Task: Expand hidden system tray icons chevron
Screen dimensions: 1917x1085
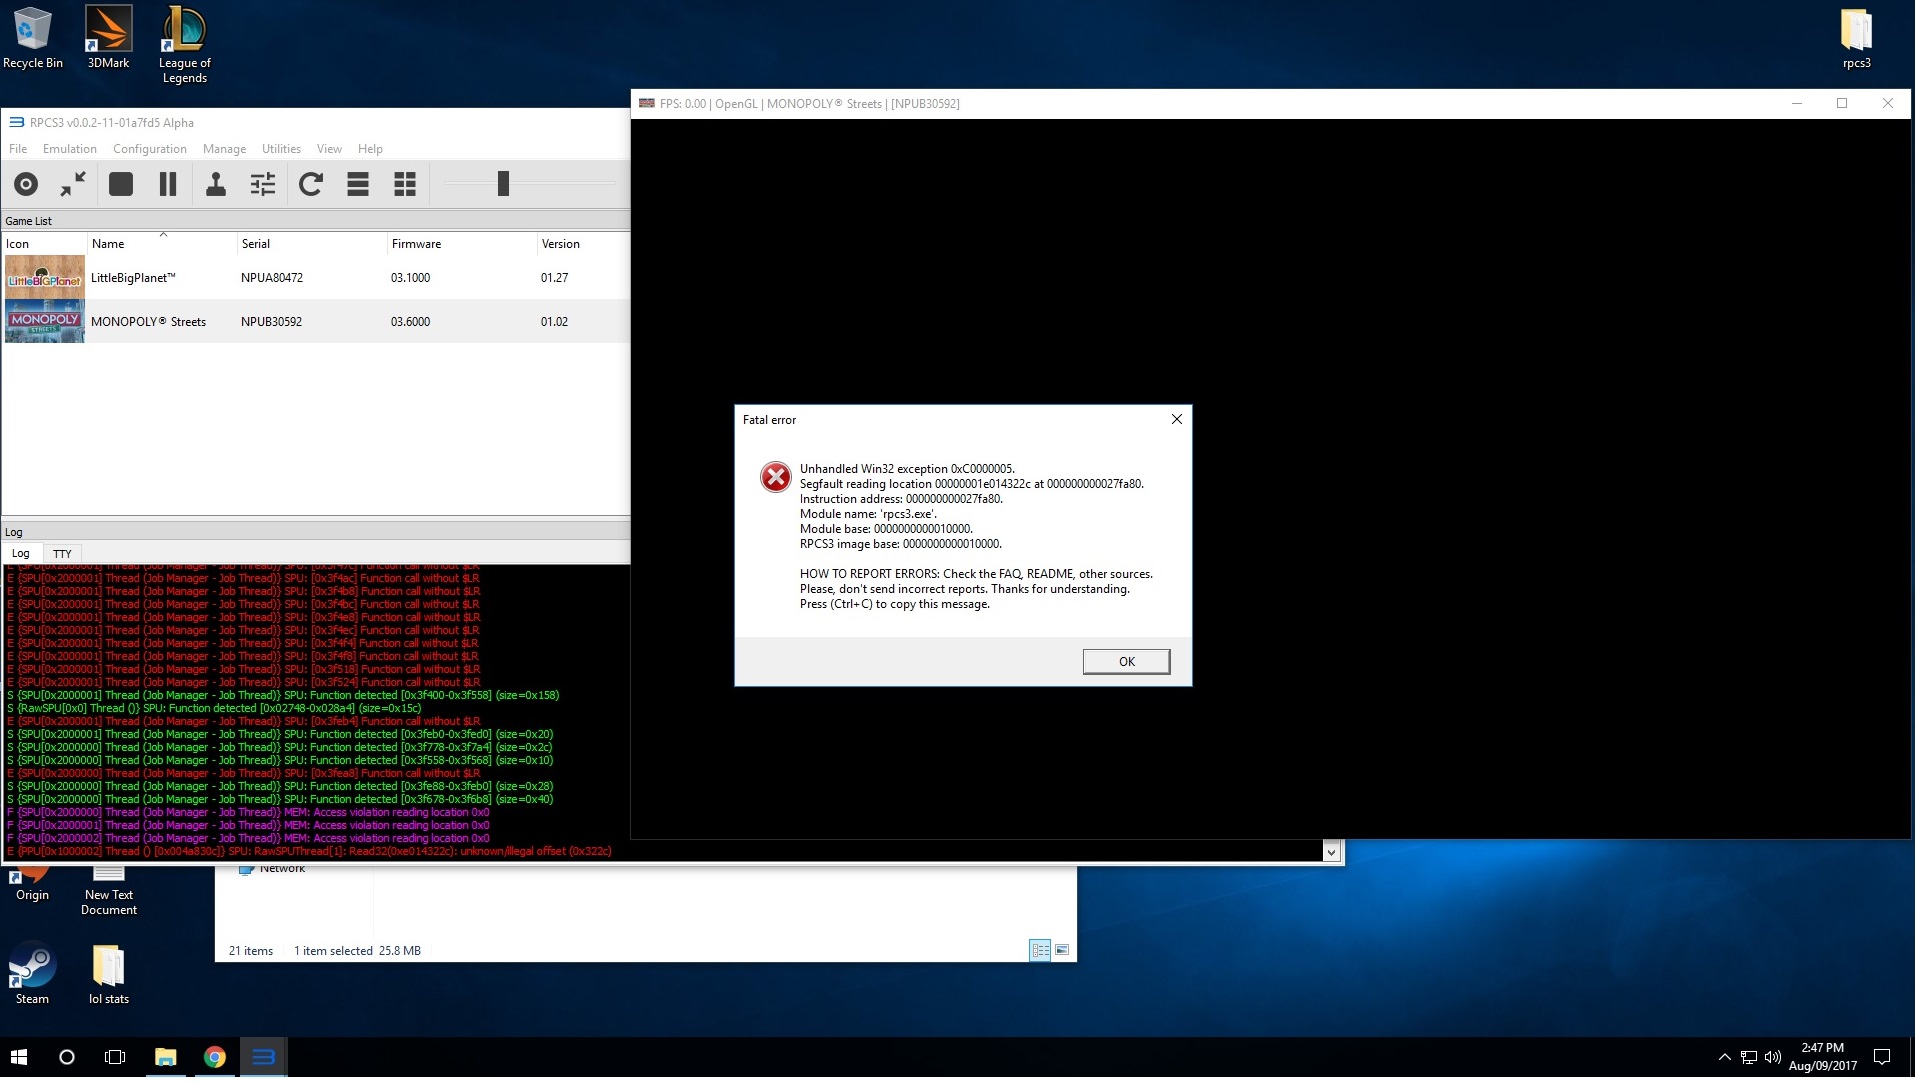Action: coord(1724,1057)
